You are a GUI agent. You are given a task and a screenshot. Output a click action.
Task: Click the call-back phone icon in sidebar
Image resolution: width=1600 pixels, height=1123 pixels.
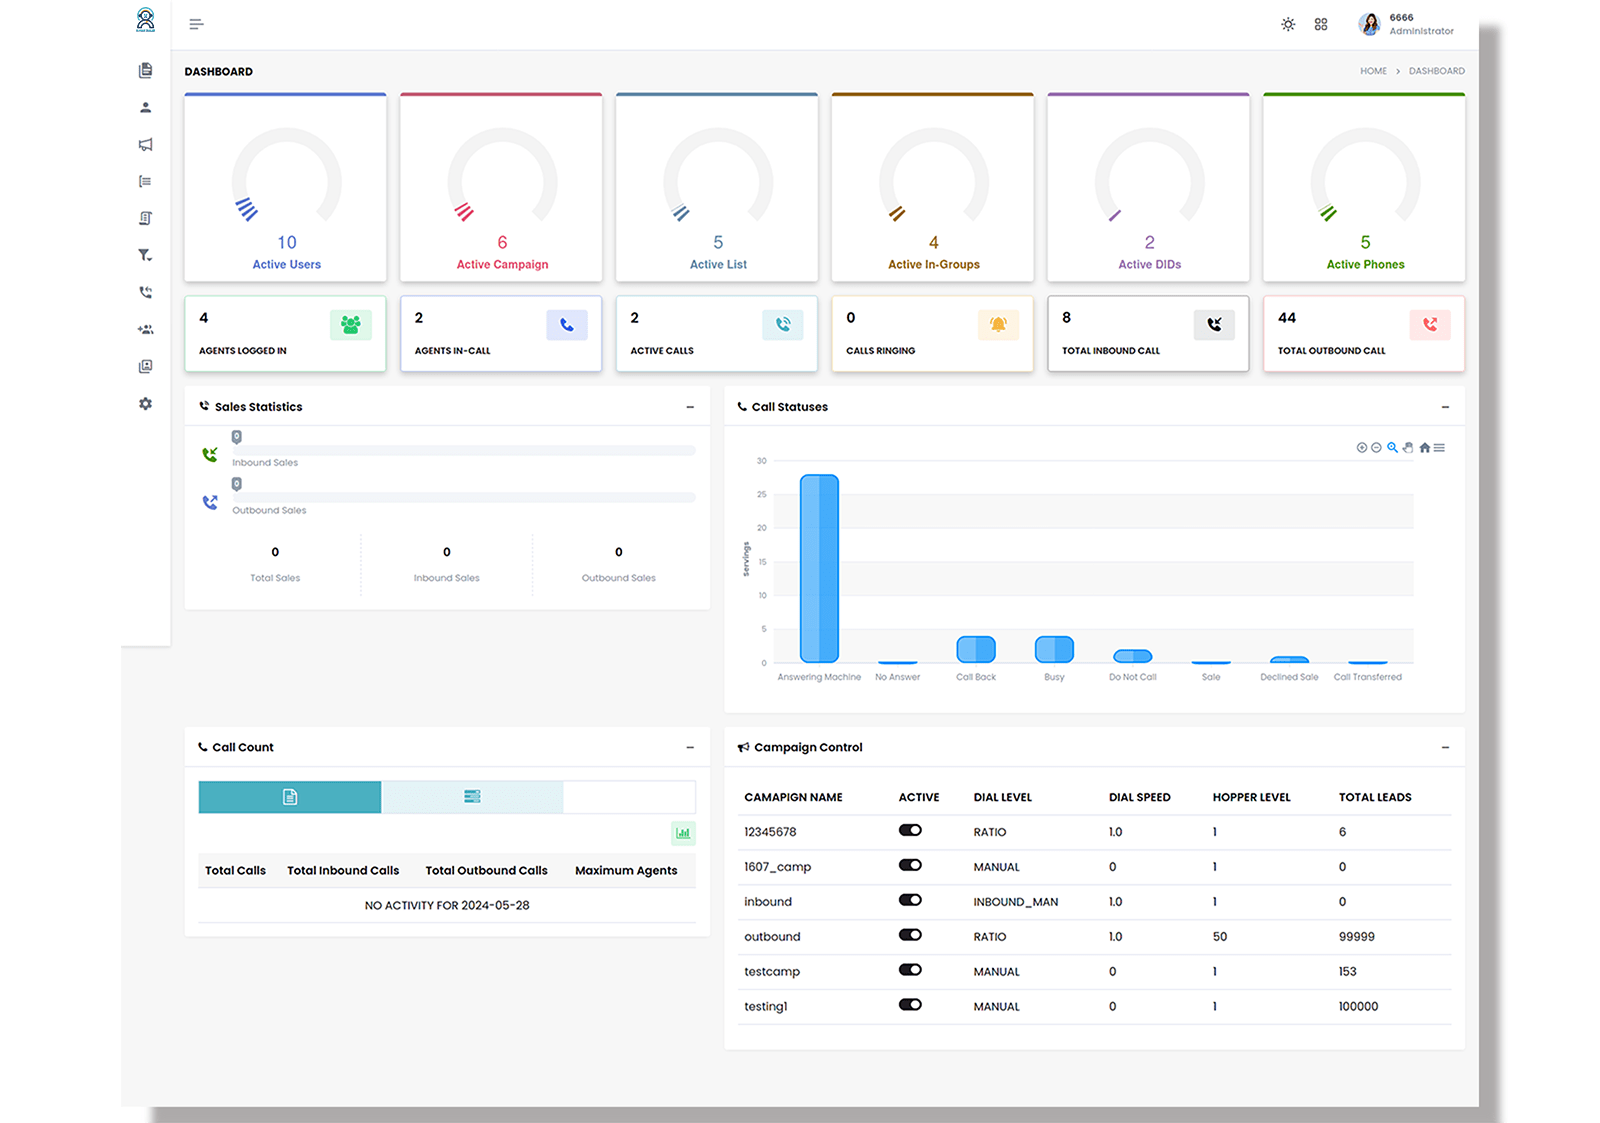[146, 291]
